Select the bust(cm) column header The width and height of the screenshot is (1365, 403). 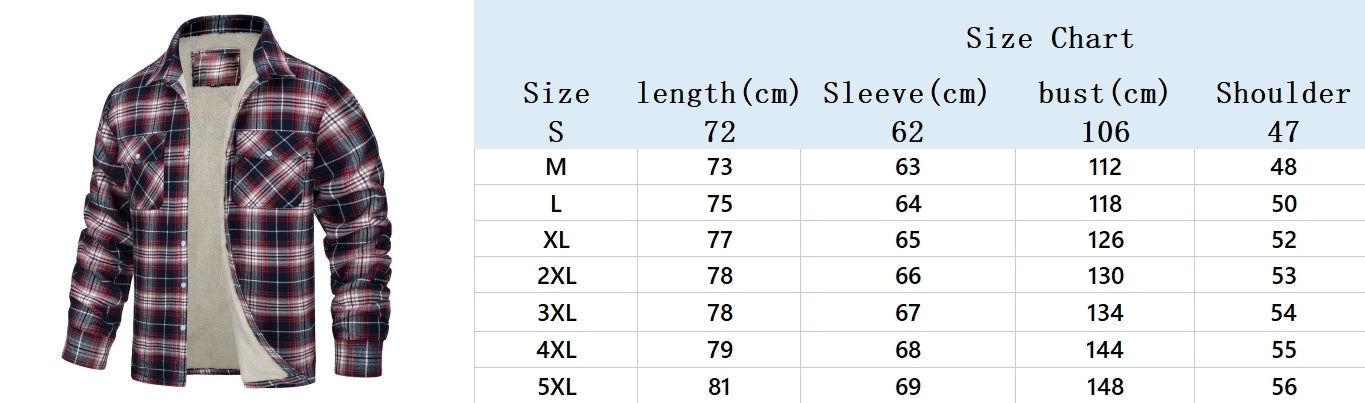(x=1104, y=94)
